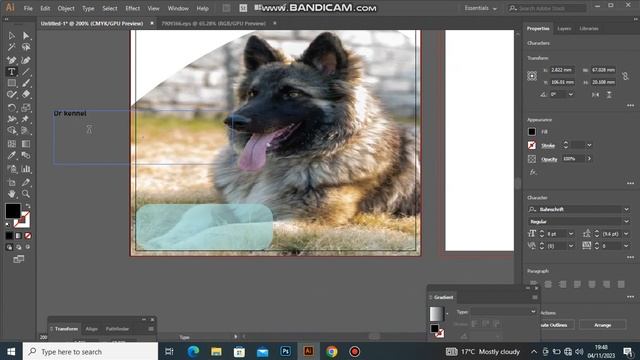
Task: Select the Pen tool
Action: [11, 60]
